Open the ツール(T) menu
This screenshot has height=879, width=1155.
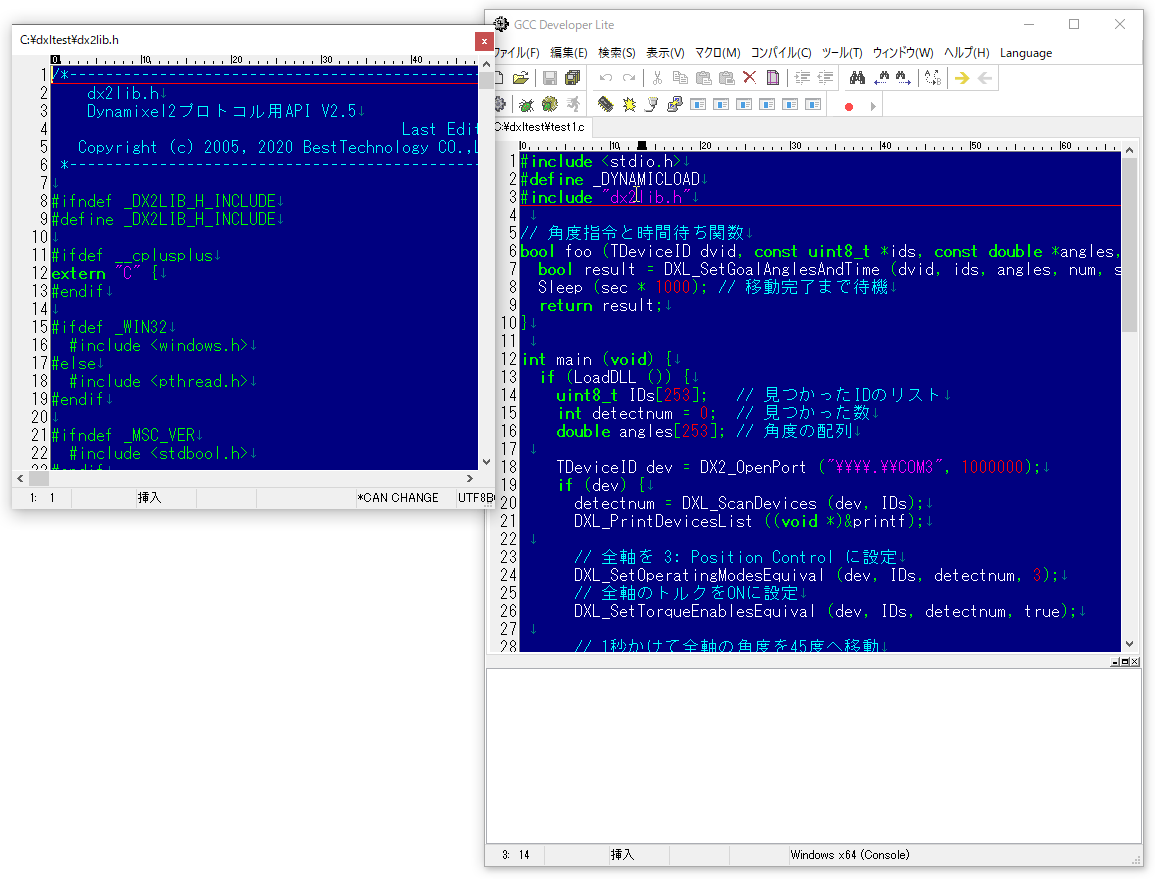coord(841,53)
